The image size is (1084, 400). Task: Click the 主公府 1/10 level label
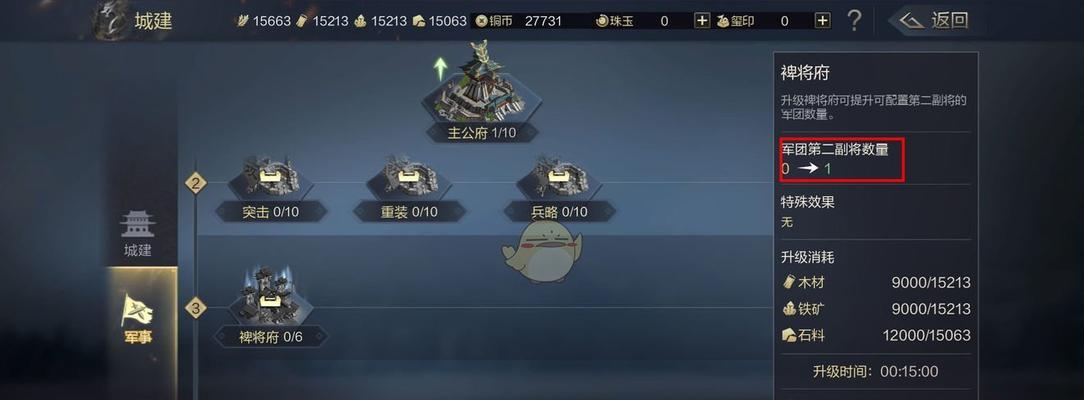482,133
